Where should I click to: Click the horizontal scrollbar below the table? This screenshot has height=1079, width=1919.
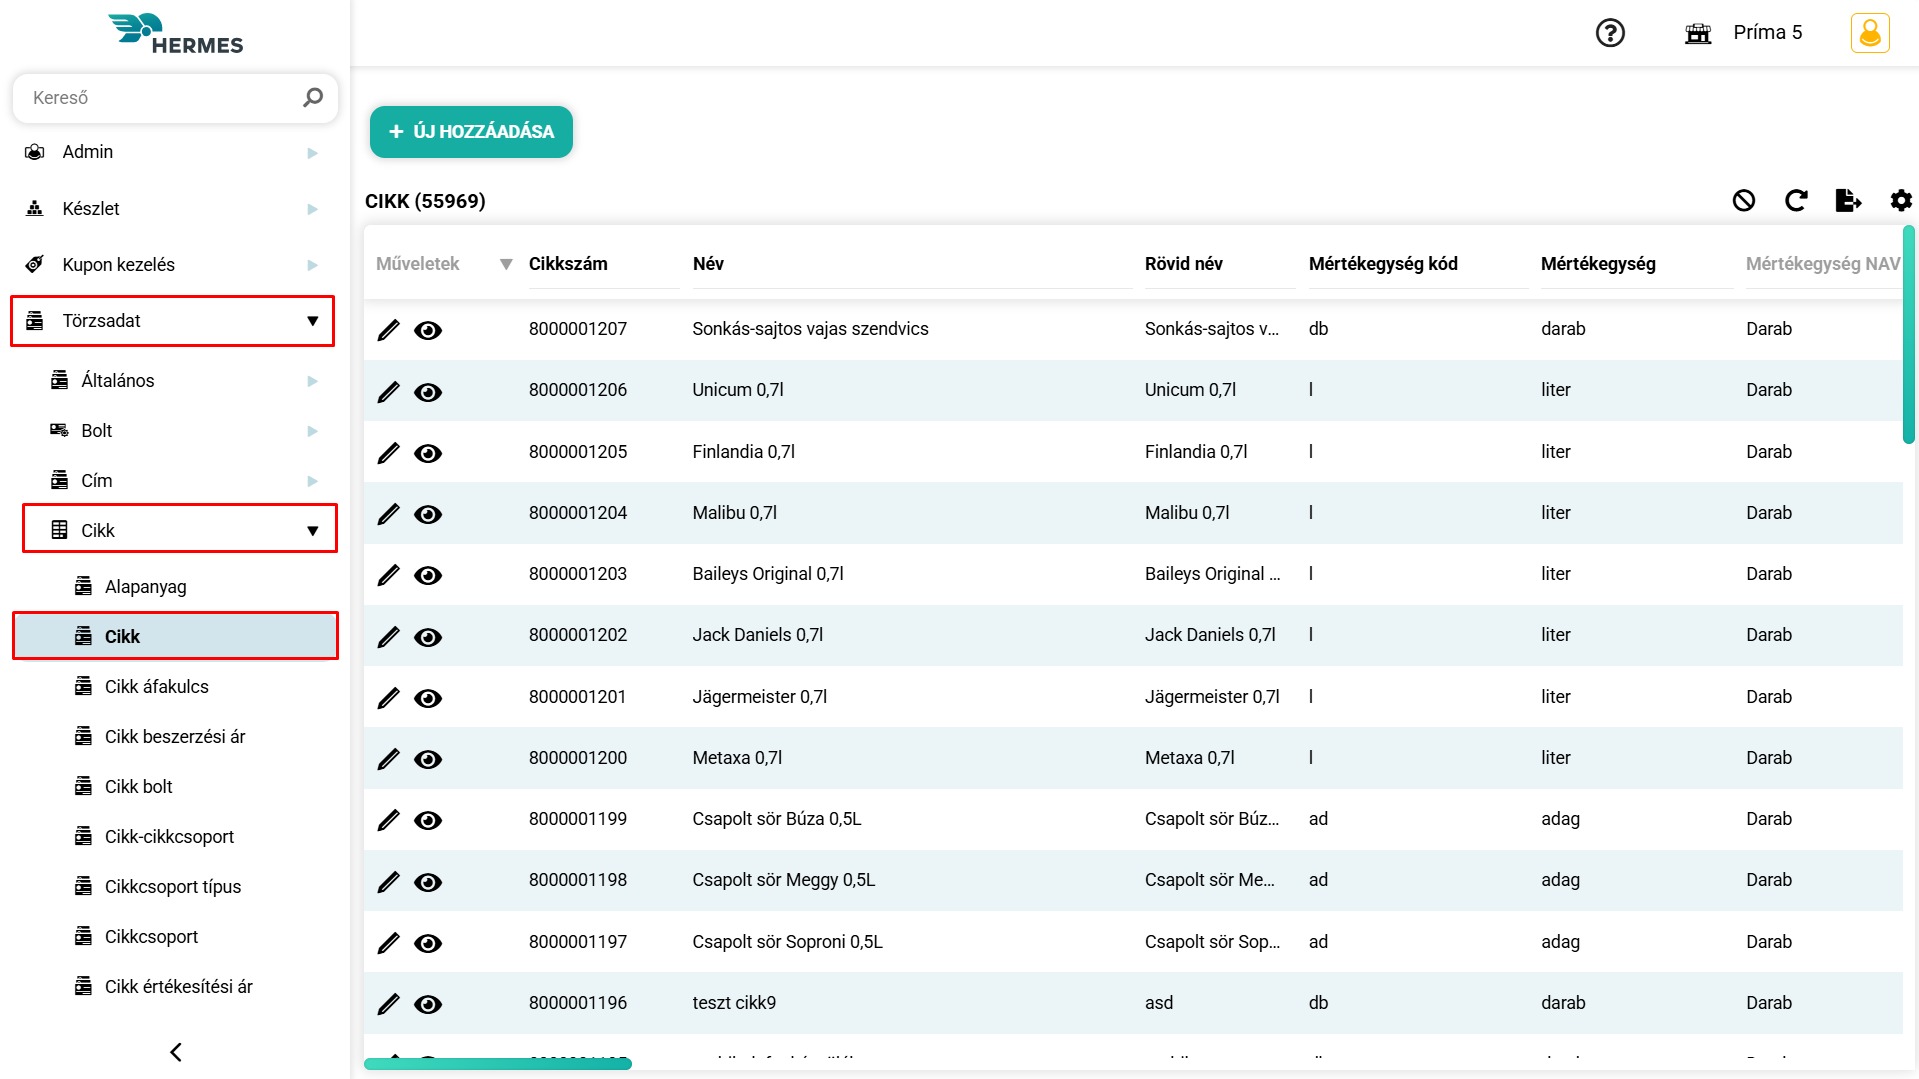[x=498, y=1064]
